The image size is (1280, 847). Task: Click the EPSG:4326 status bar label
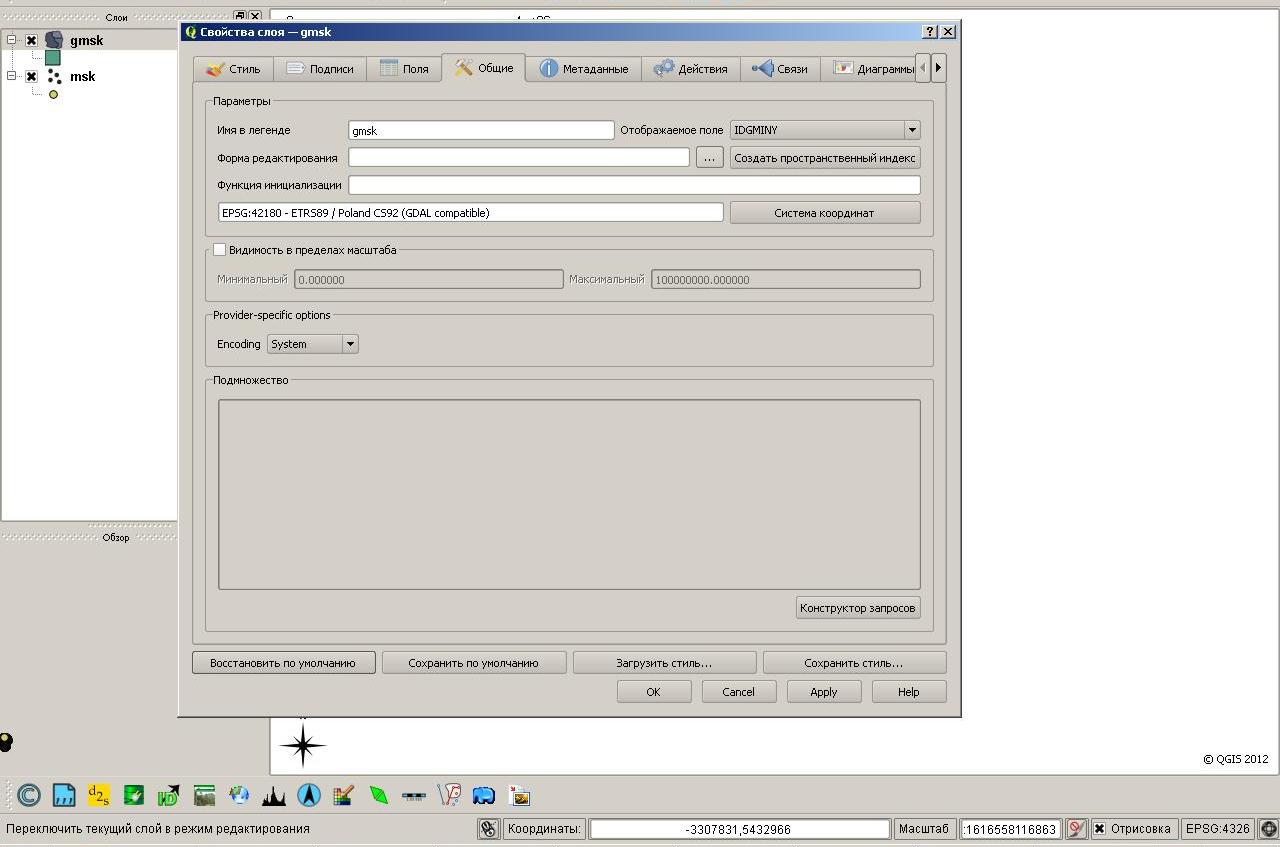tap(1218, 829)
